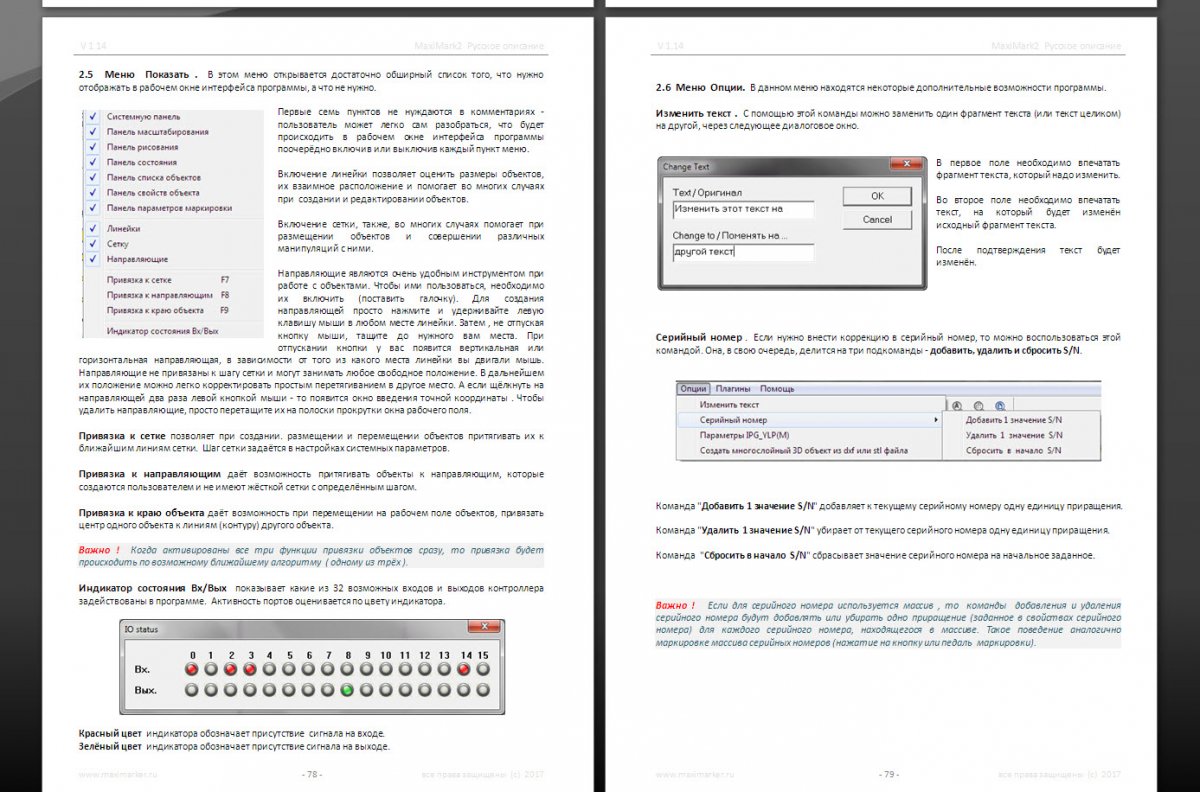Select Добавить 1 значение S/N
The height and width of the screenshot is (792, 1200).
pyautogui.click(x=1014, y=421)
